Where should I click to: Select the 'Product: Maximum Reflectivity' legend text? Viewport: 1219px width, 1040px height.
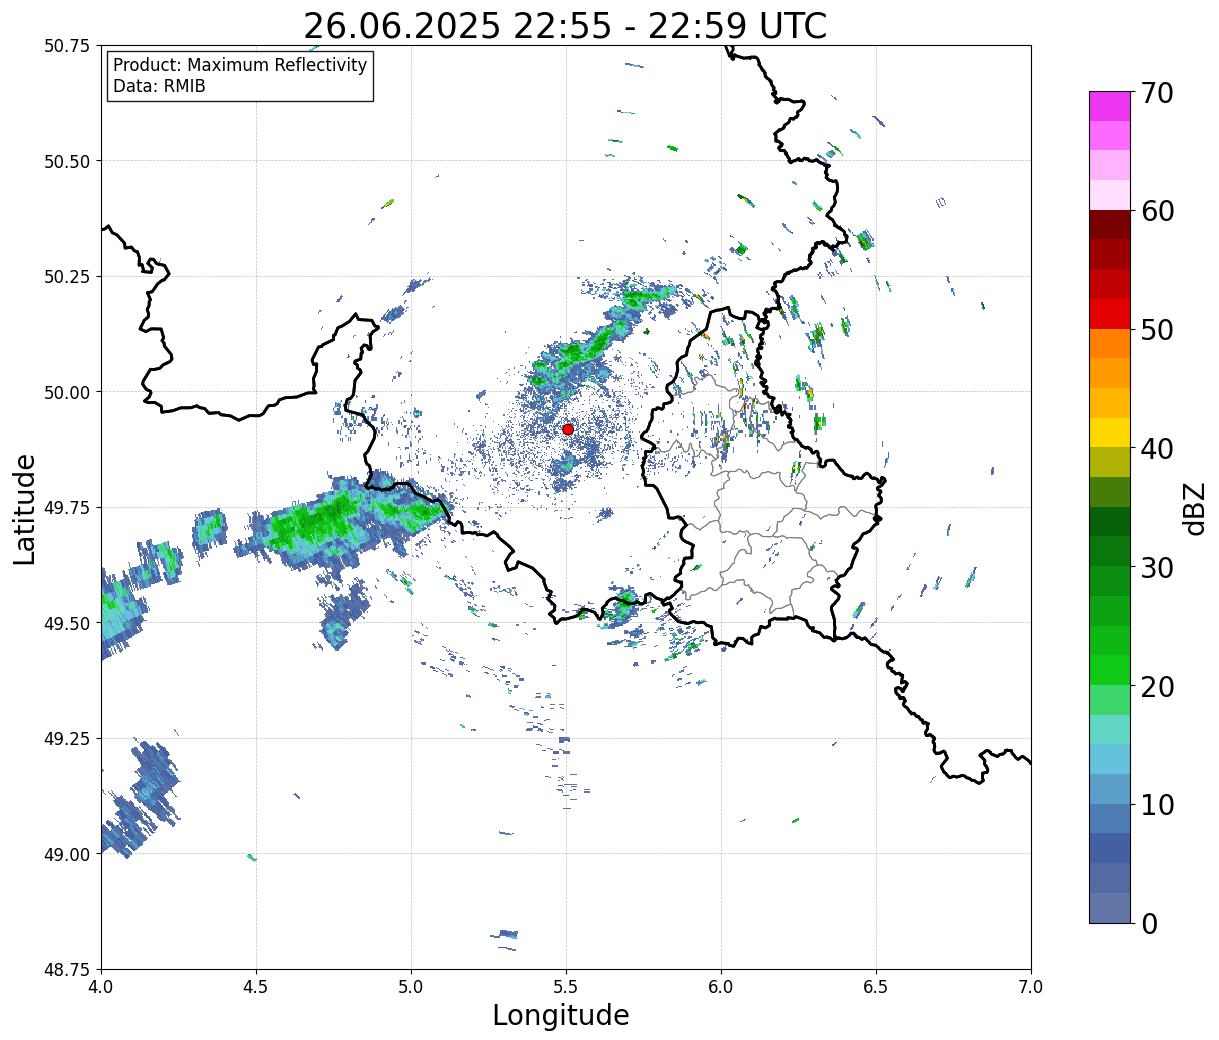(x=240, y=65)
